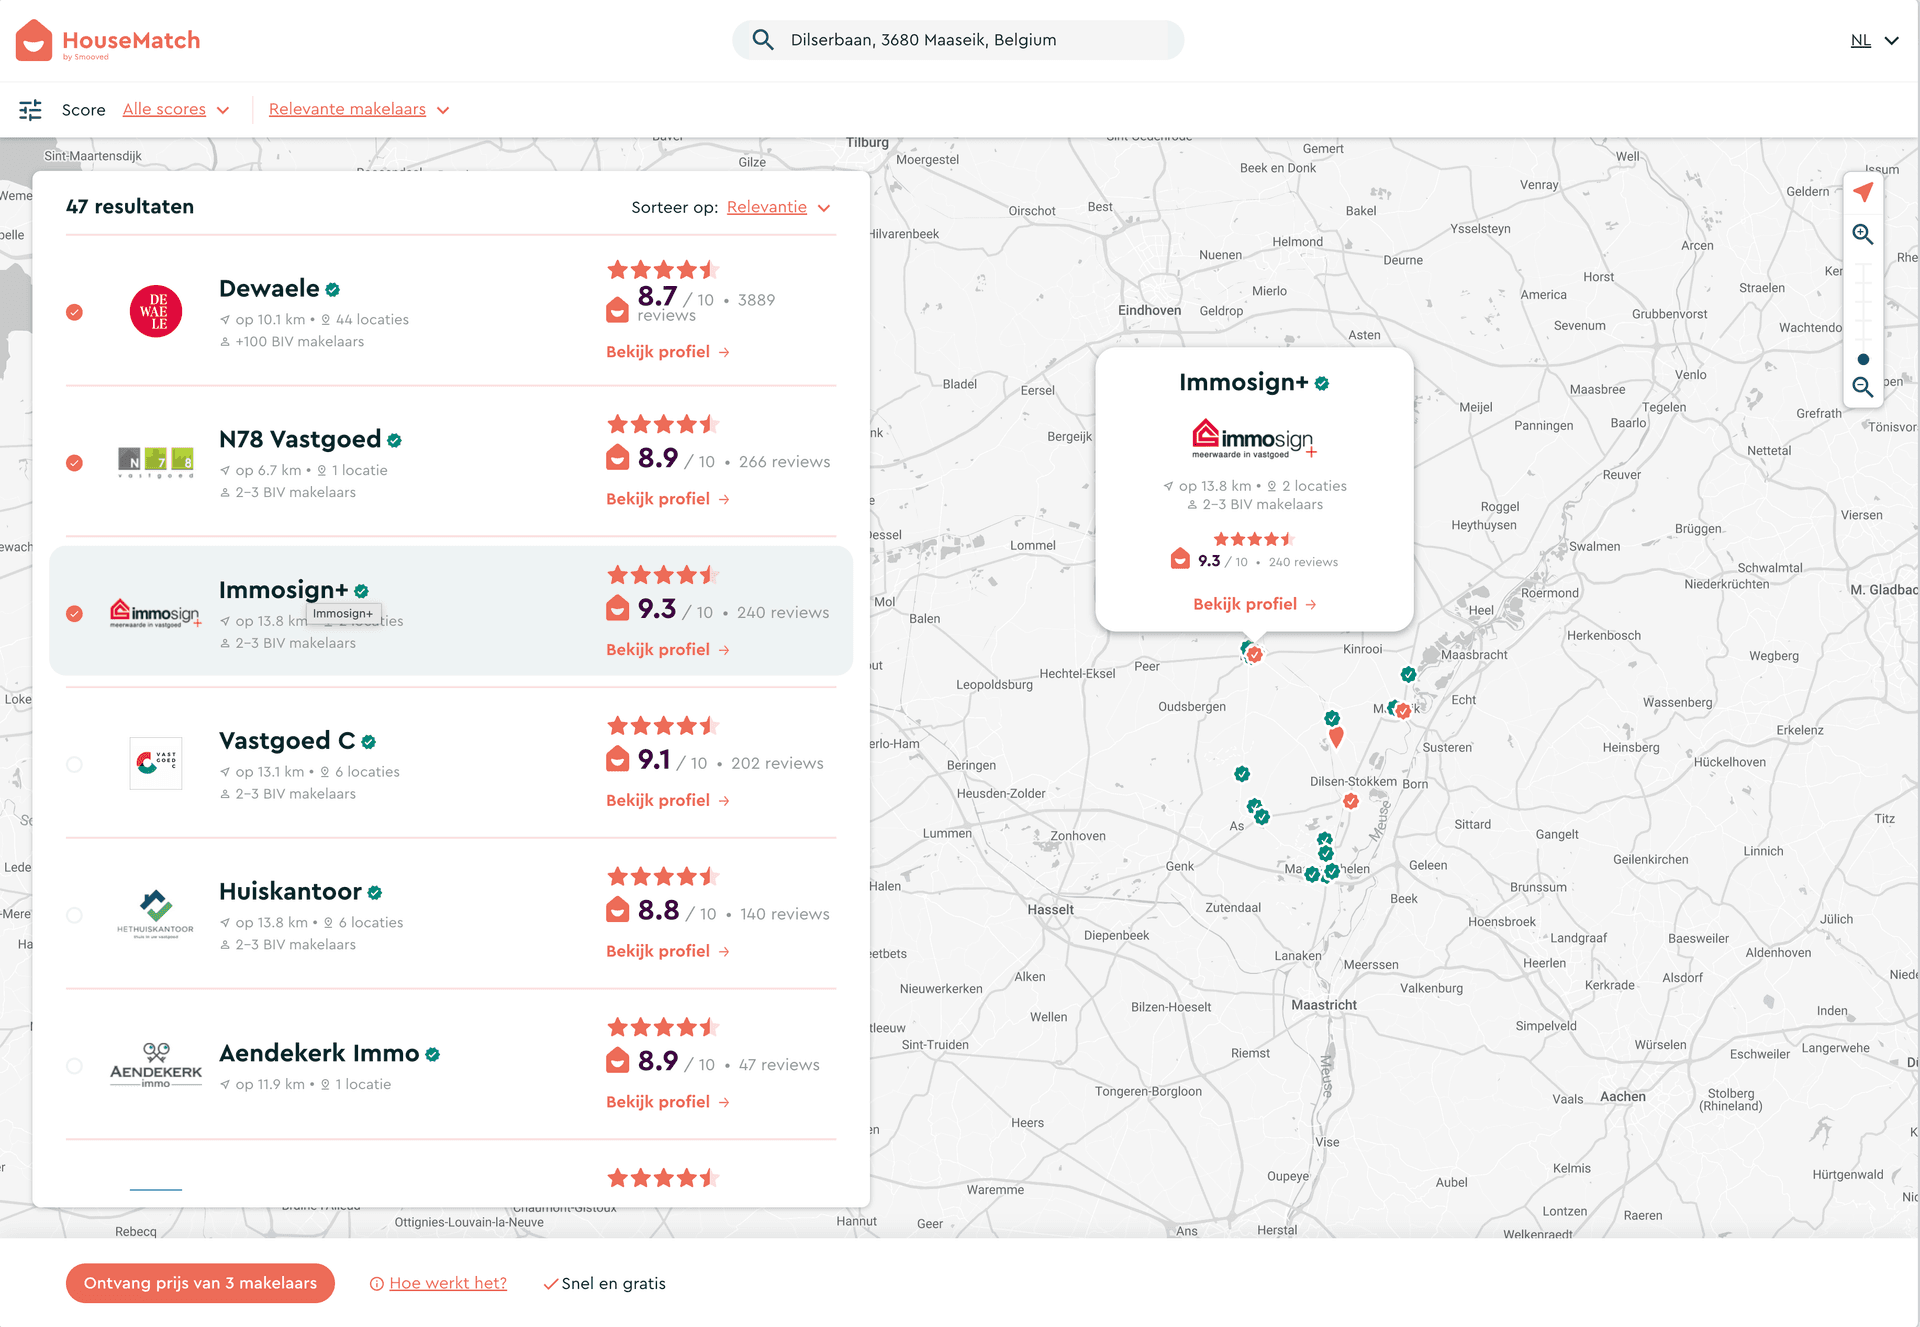
Task: Open Bekijk profiel in the Immosign+ map popup
Action: point(1254,604)
